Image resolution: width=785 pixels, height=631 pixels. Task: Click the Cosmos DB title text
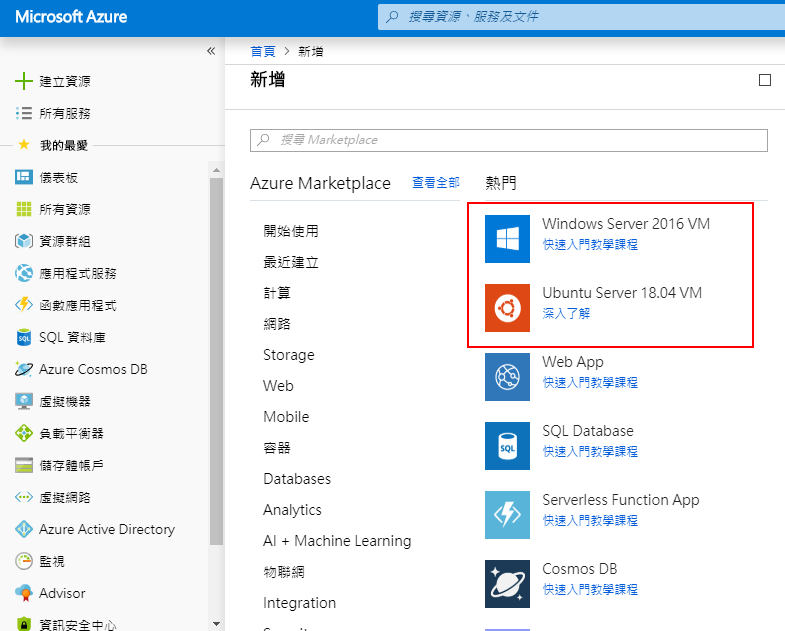[580, 569]
